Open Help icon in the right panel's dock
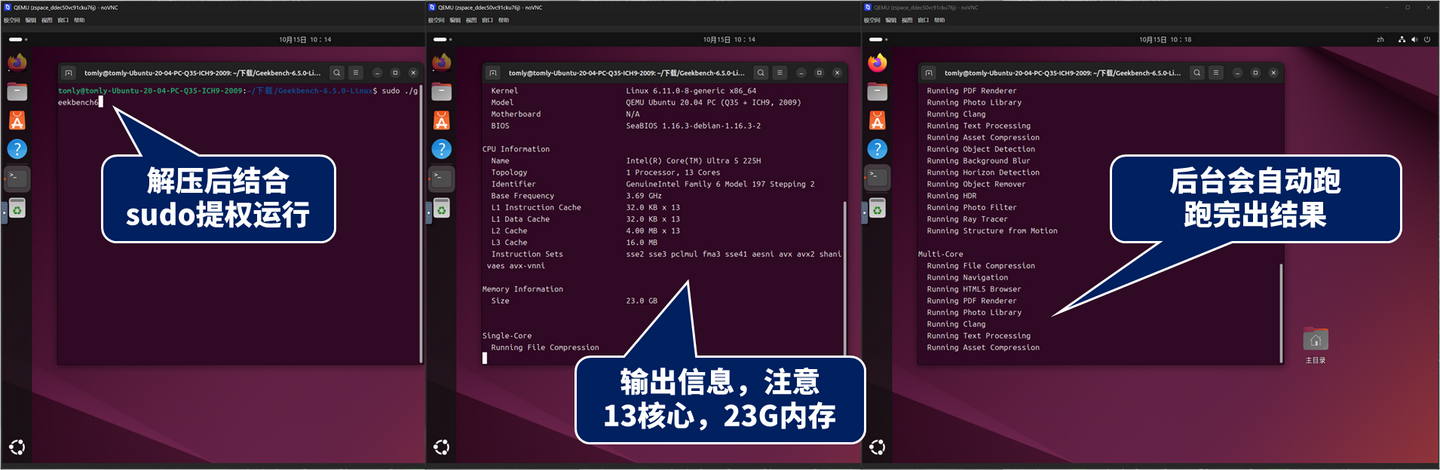 click(877, 150)
